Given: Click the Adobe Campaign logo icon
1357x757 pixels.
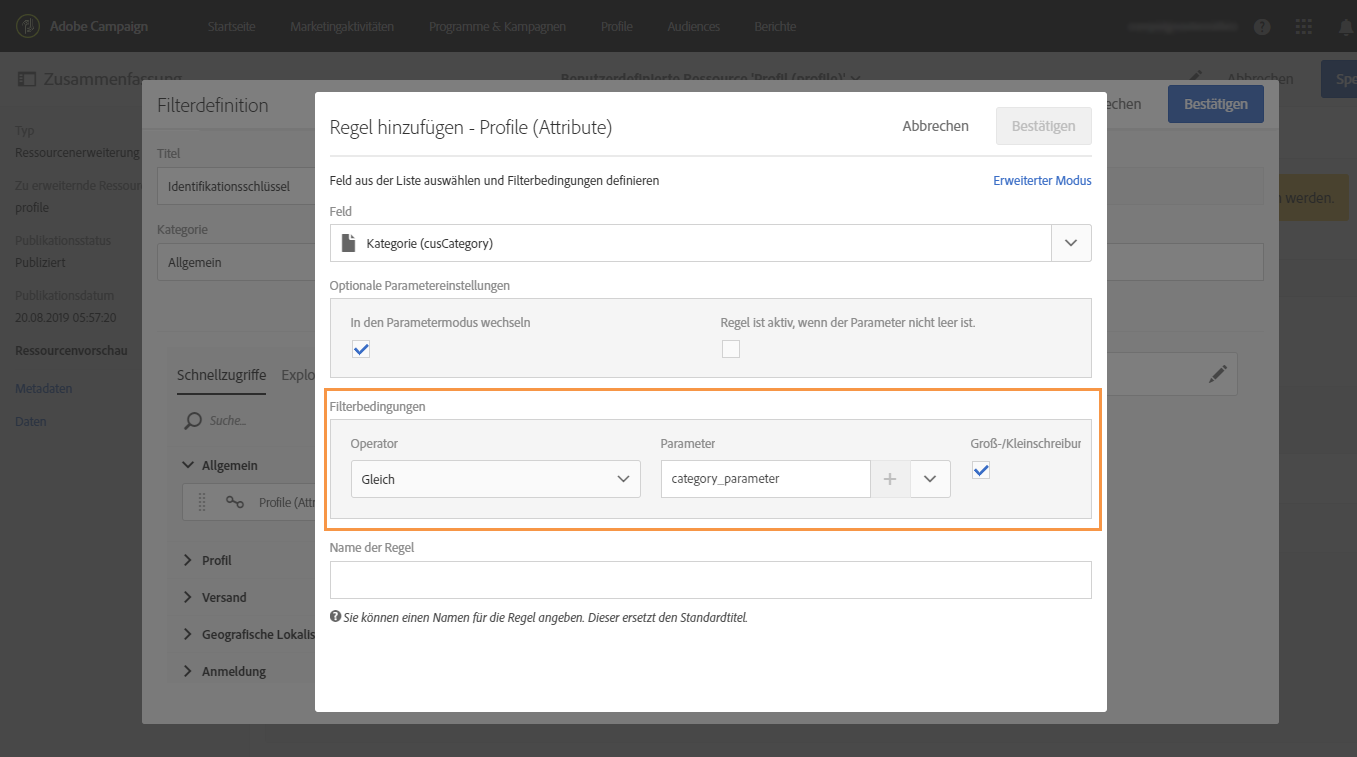Looking at the screenshot, I should (29, 26).
